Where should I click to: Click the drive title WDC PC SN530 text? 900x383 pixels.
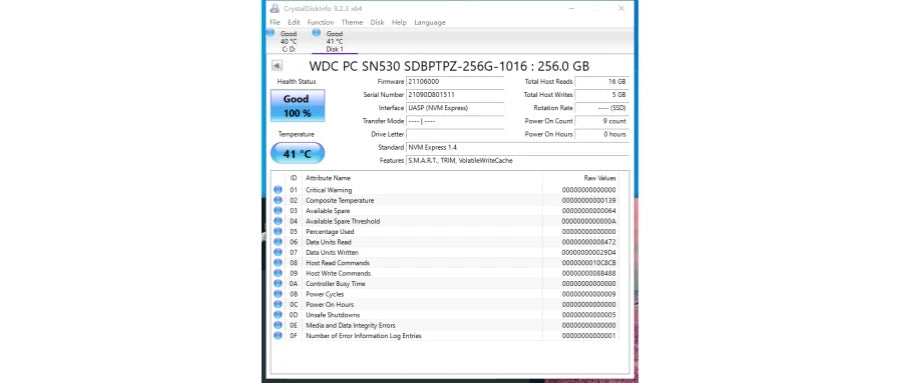(x=449, y=66)
